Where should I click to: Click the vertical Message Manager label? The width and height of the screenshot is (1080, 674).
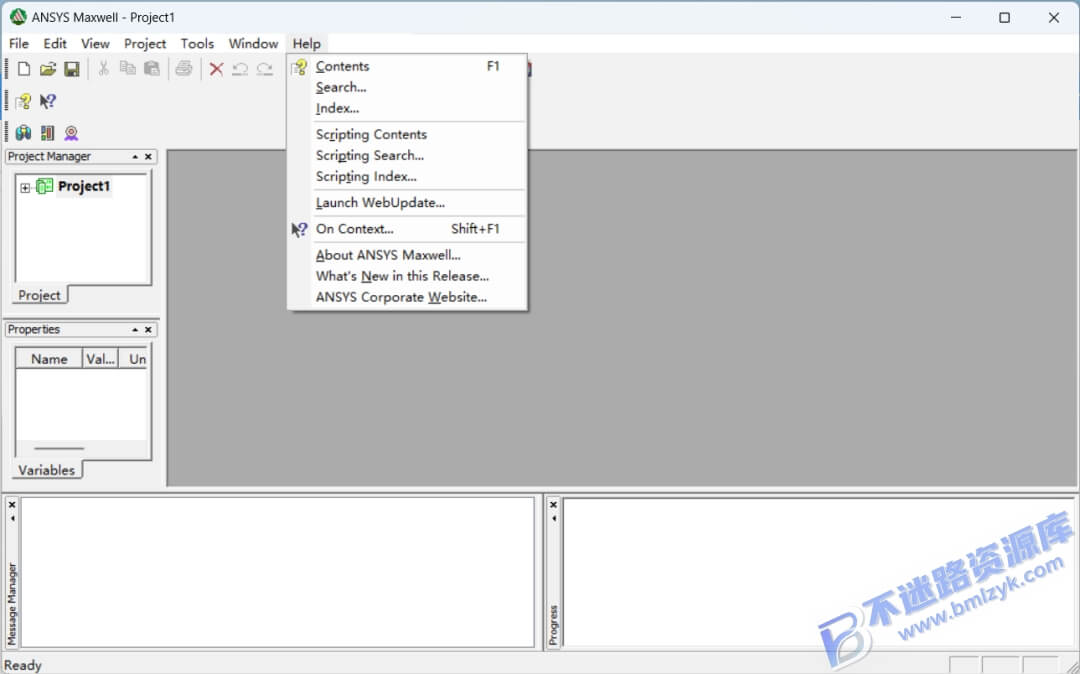(x=12, y=604)
